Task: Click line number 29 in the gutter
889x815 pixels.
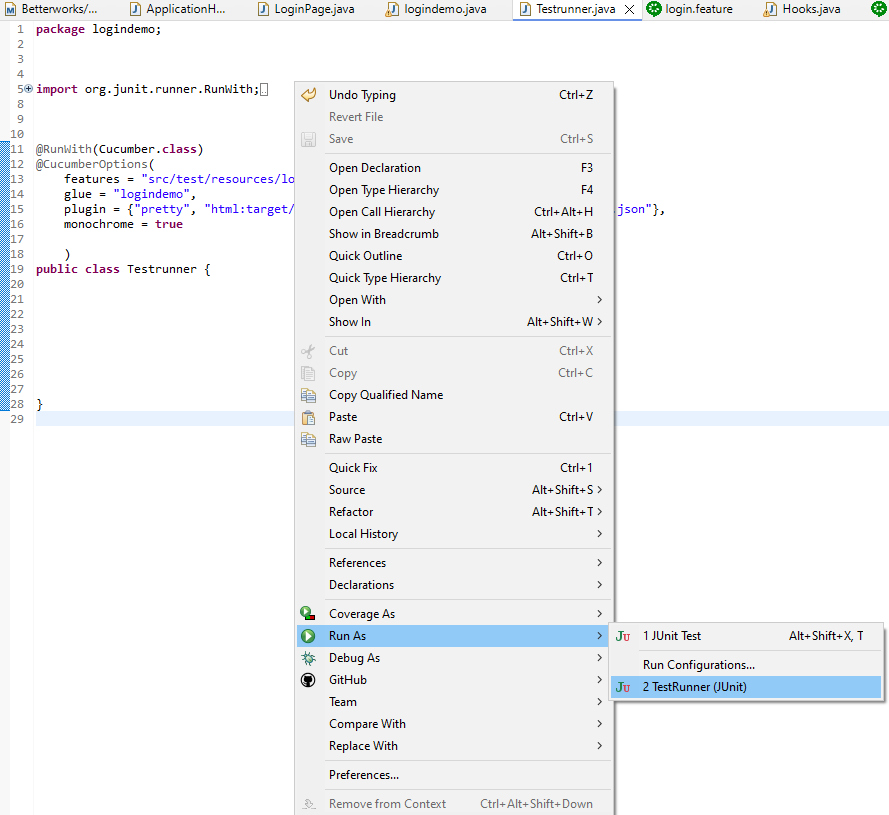Action: coord(17,419)
